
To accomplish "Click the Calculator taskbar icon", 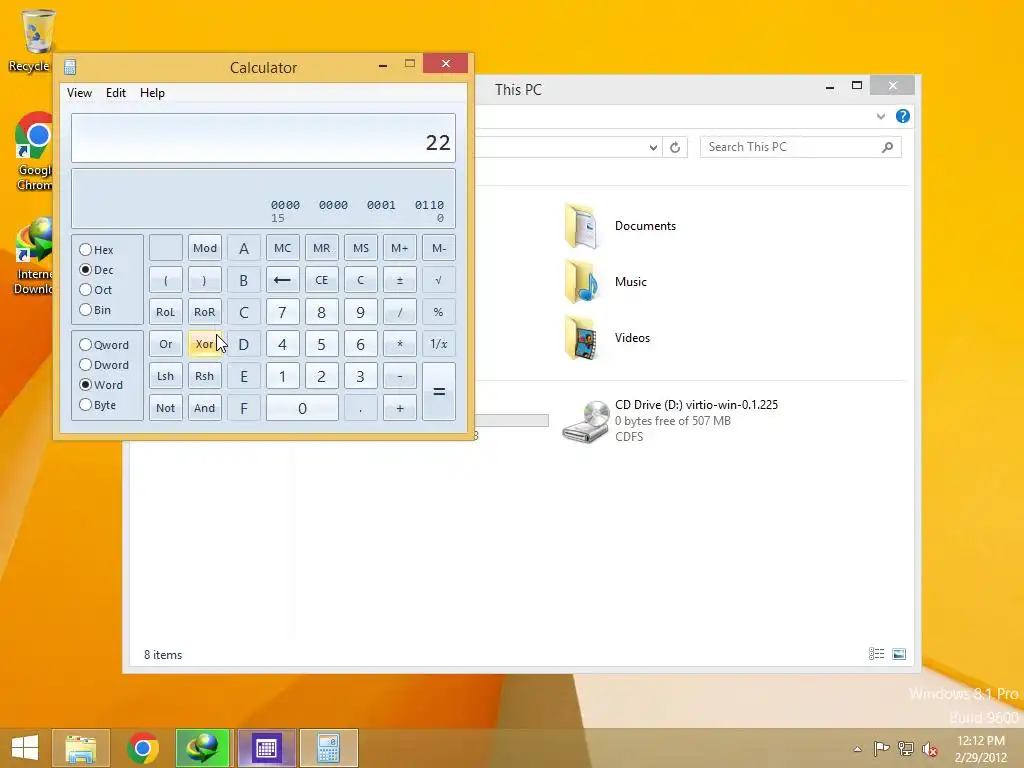I will point(328,748).
